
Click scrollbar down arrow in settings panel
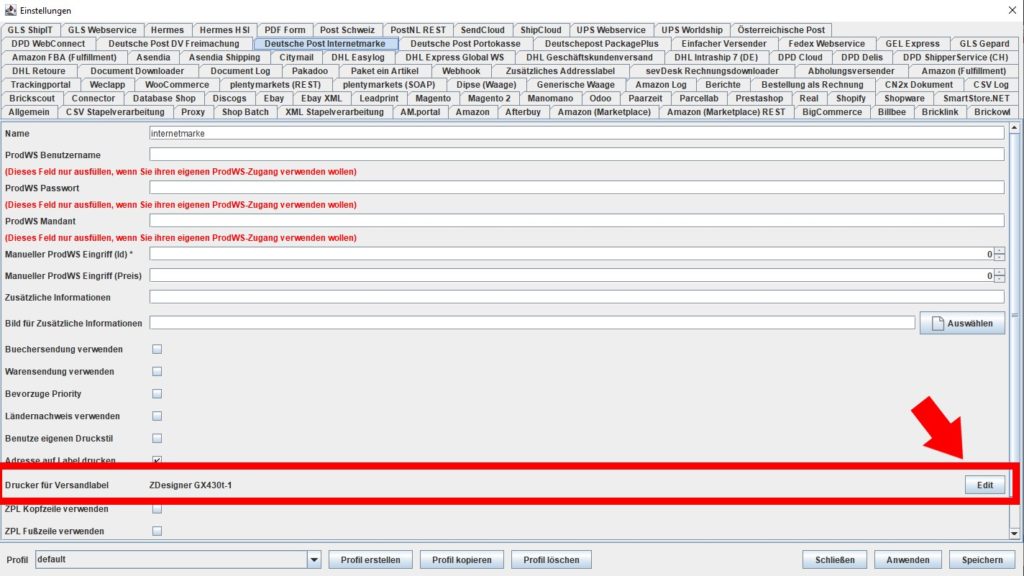pyautogui.click(x=1014, y=534)
